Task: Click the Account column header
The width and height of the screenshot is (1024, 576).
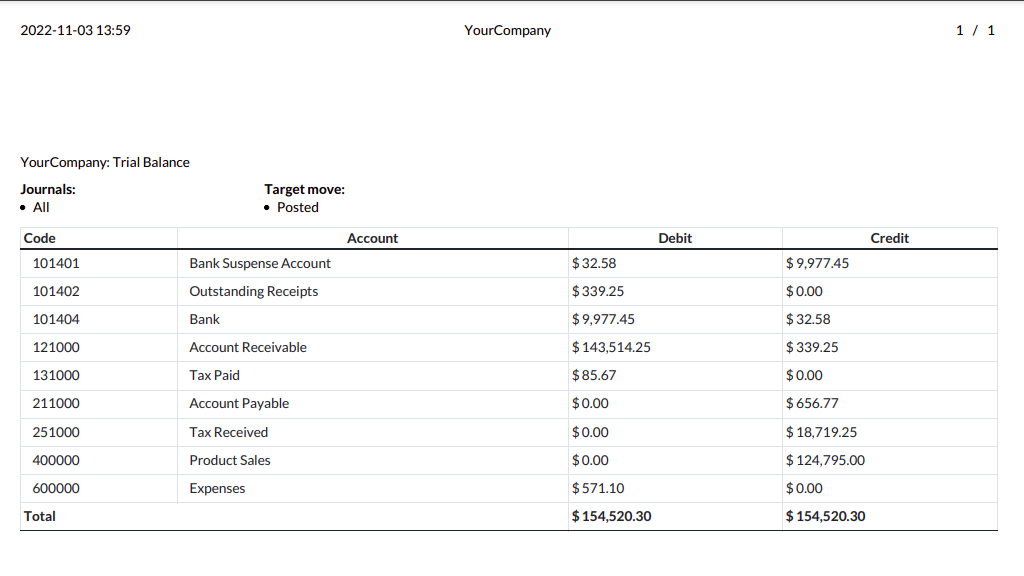Action: click(x=372, y=238)
